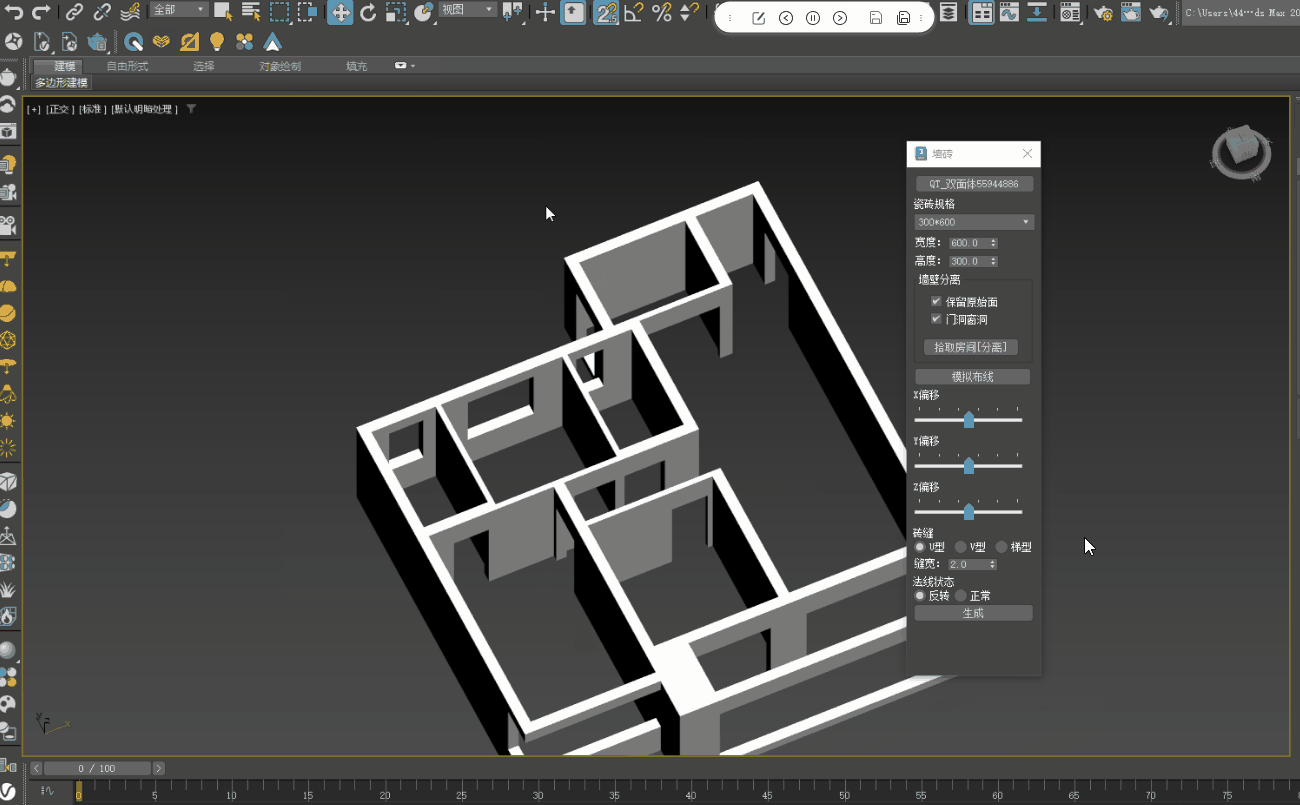Image resolution: width=1300 pixels, height=805 pixels.
Task: Open the Layer Explorer stack icon
Action: (x=947, y=12)
